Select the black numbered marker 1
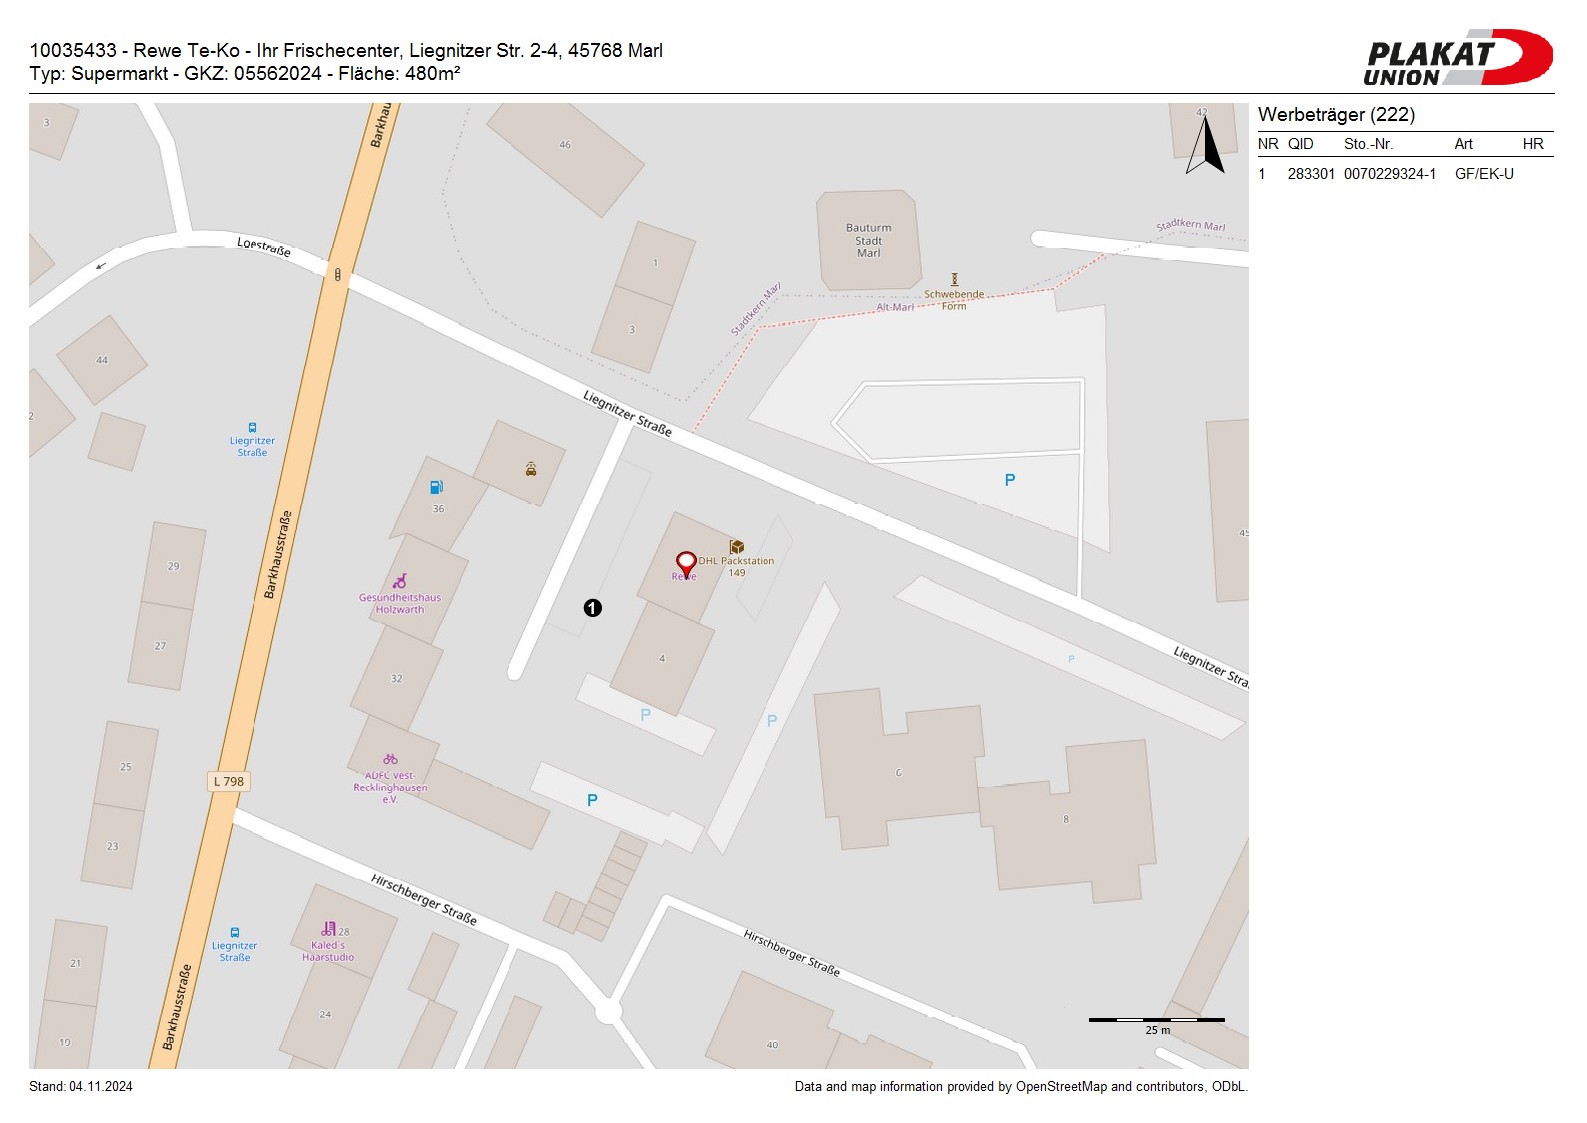This screenshot has height=1123, width=1587. click(593, 608)
